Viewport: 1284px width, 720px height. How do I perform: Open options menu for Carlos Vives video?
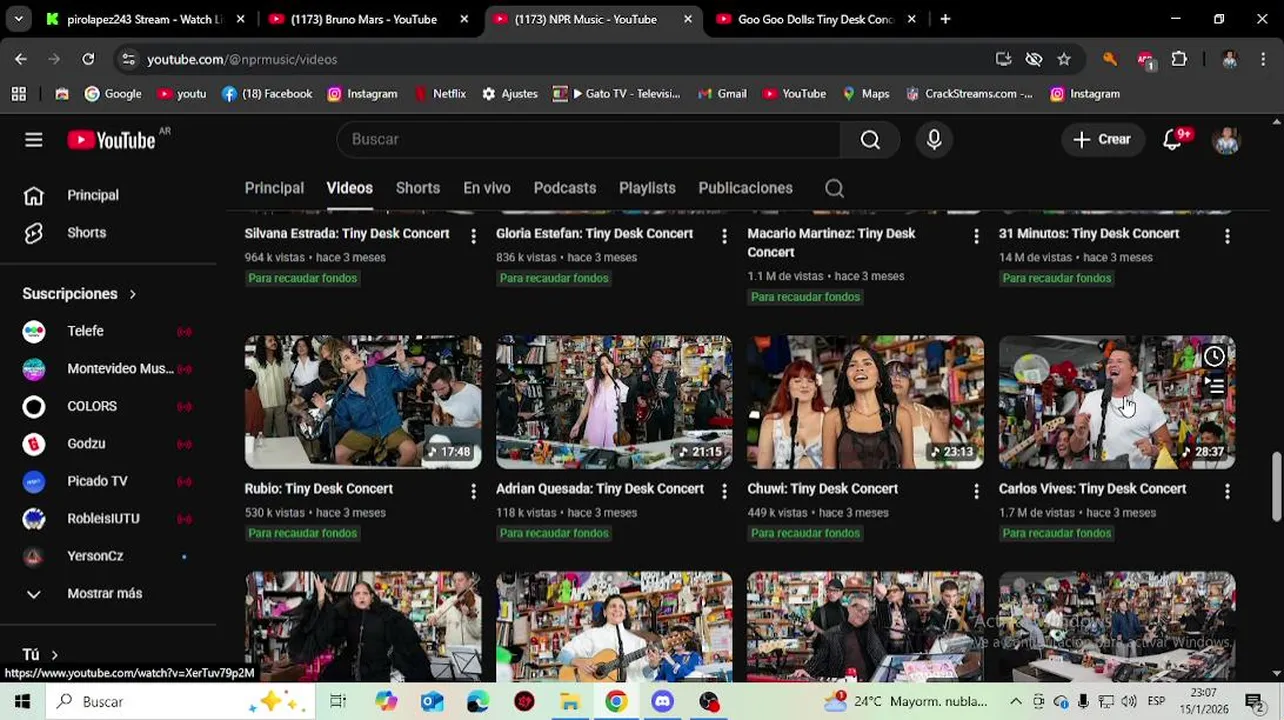pos(1227,491)
